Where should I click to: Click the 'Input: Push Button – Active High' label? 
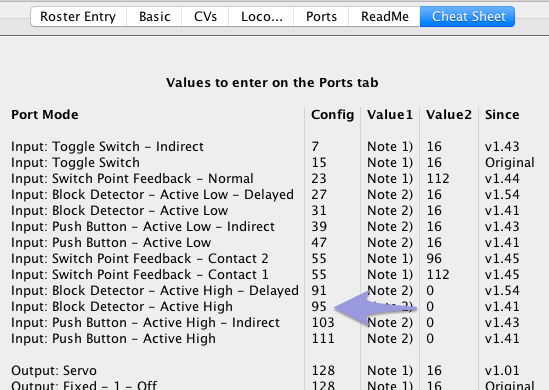click(x=113, y=339)
